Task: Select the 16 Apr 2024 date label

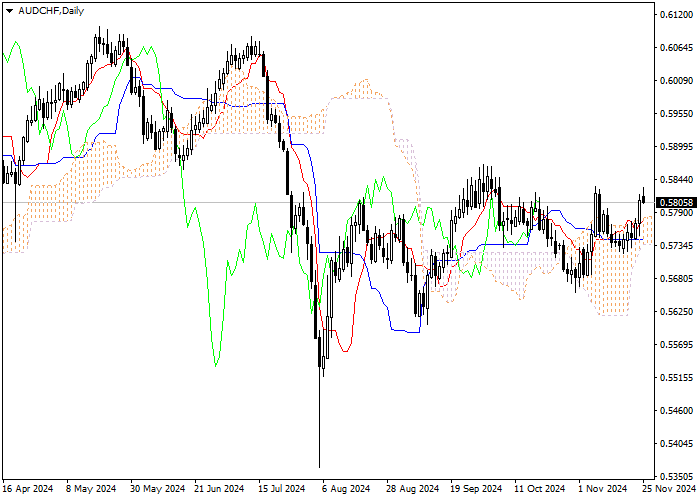Action: point(28,489)
